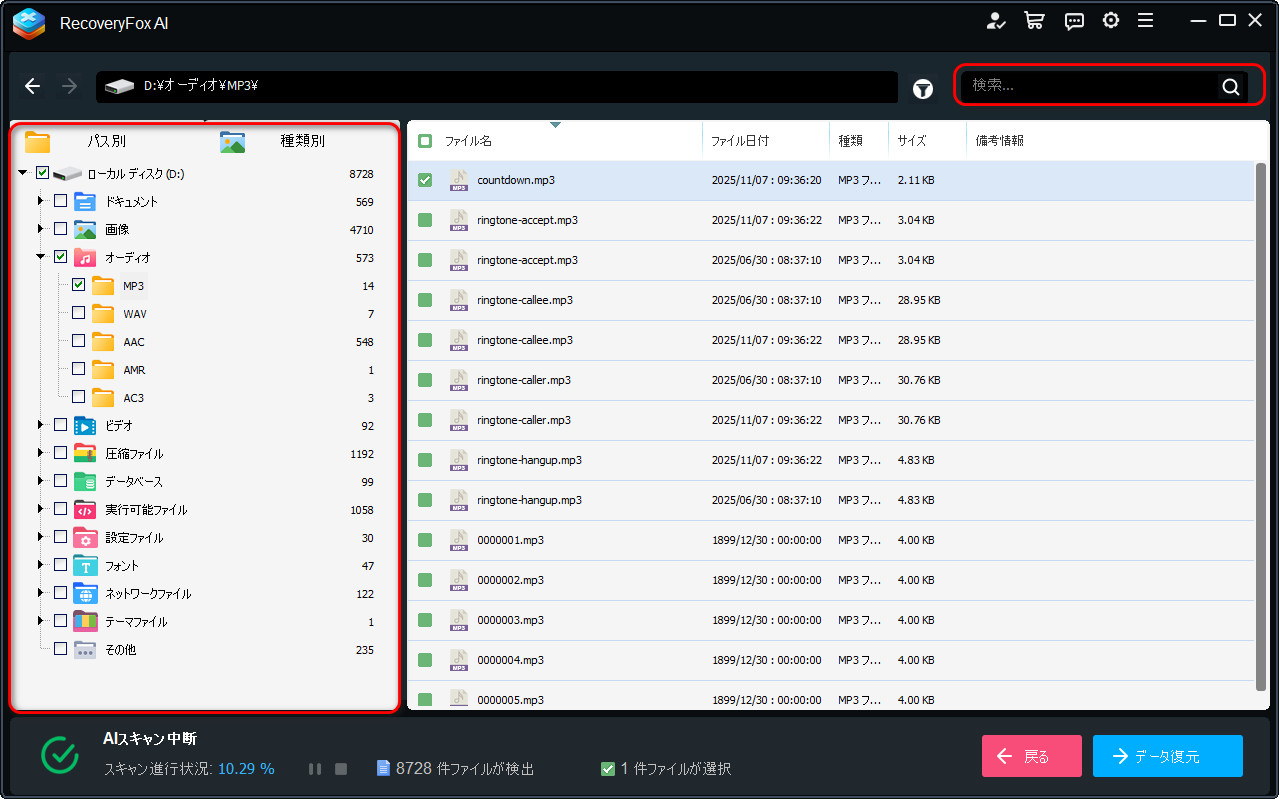The width and height of the screenshot is (1279, 799).
Task: Click the back arrow navigation icon
Action: [32, 87]
